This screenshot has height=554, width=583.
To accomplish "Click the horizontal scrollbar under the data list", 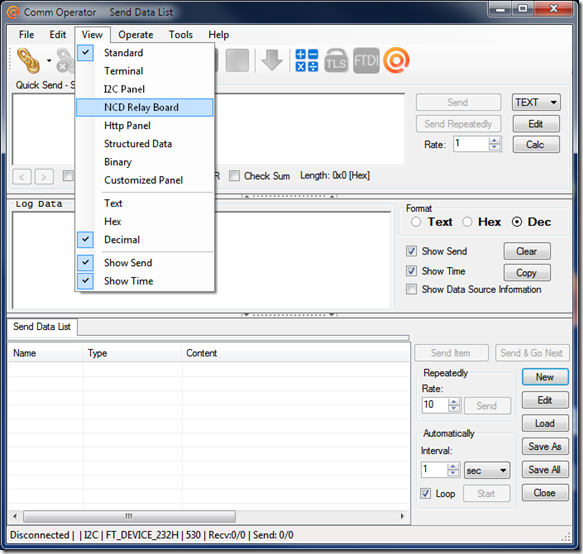I will click(208, 516).
